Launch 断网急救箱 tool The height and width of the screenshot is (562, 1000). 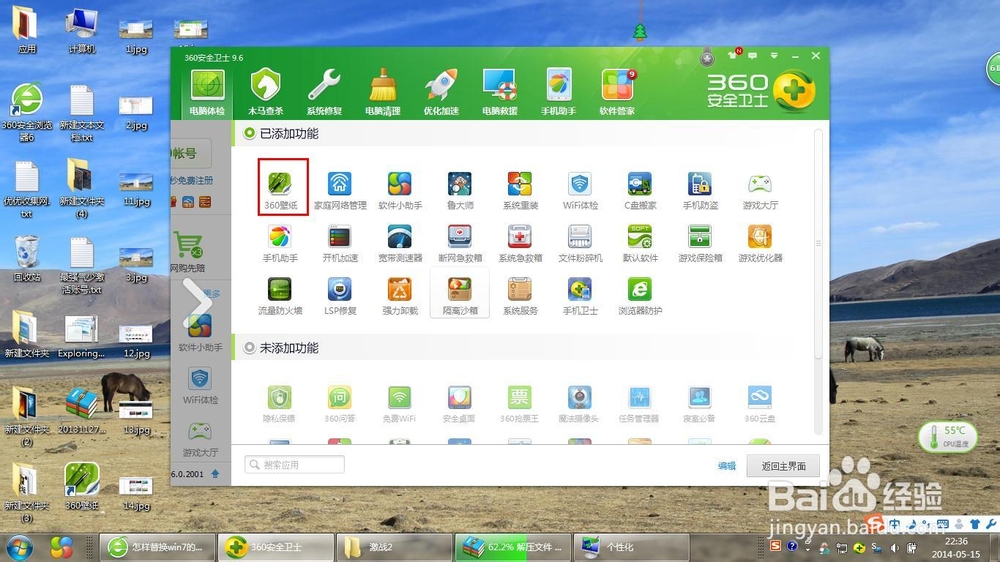460,243
